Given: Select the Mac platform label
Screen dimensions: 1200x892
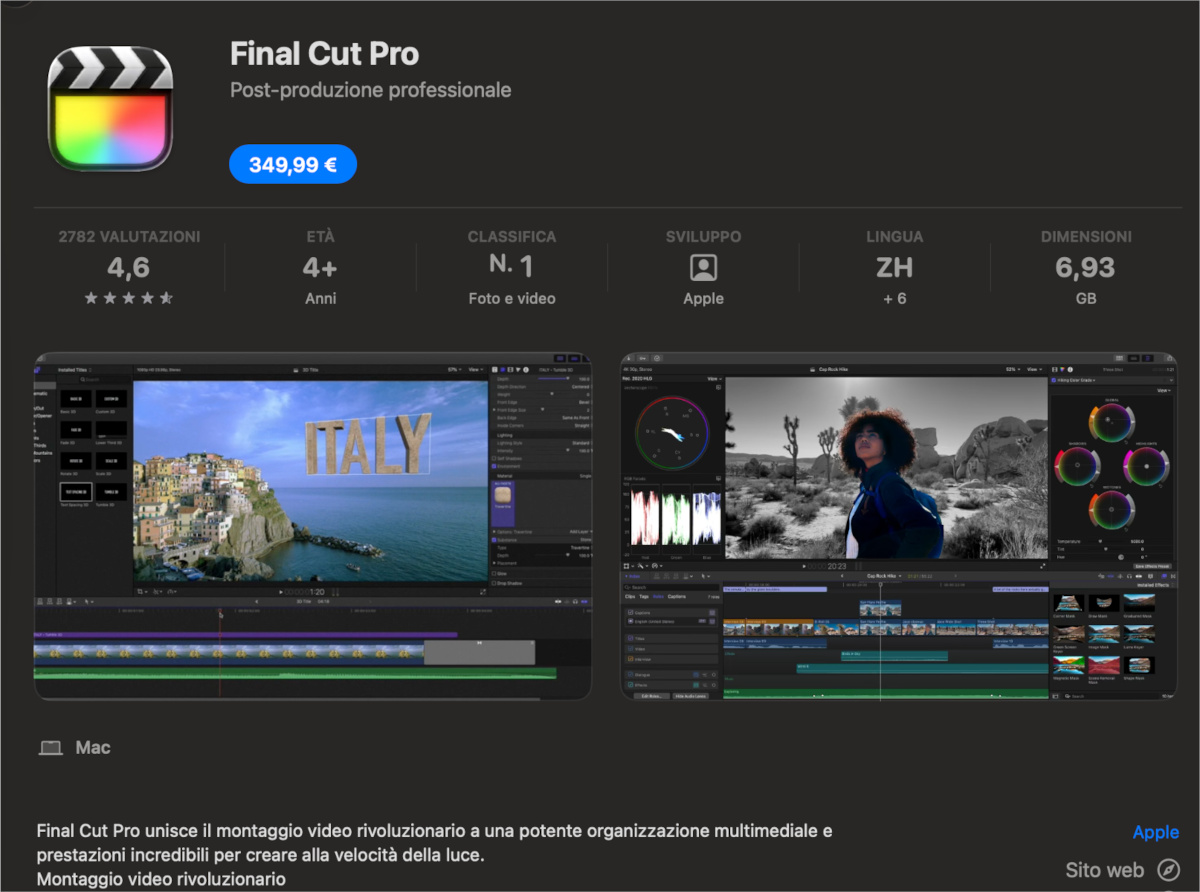Looking at the screenshot, I should [x=93, y=748].
